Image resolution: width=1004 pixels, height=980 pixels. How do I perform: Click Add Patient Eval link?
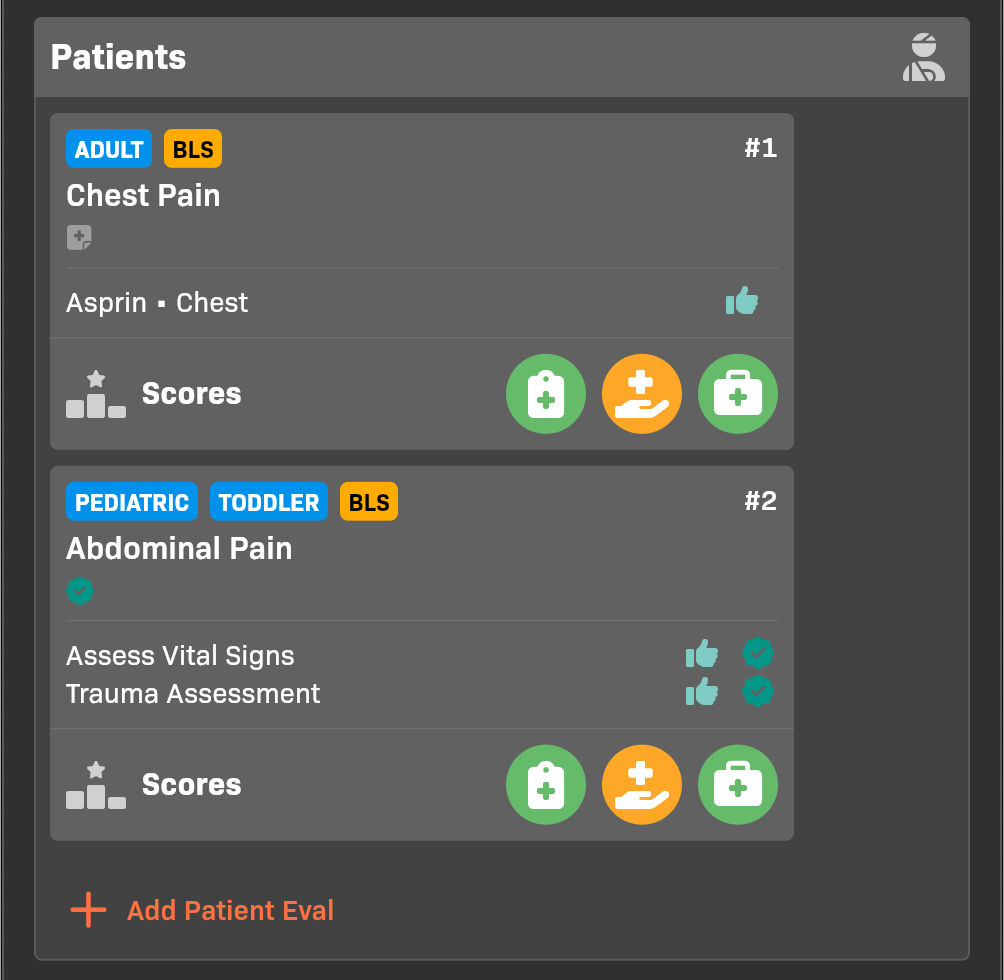pos(230,911)
